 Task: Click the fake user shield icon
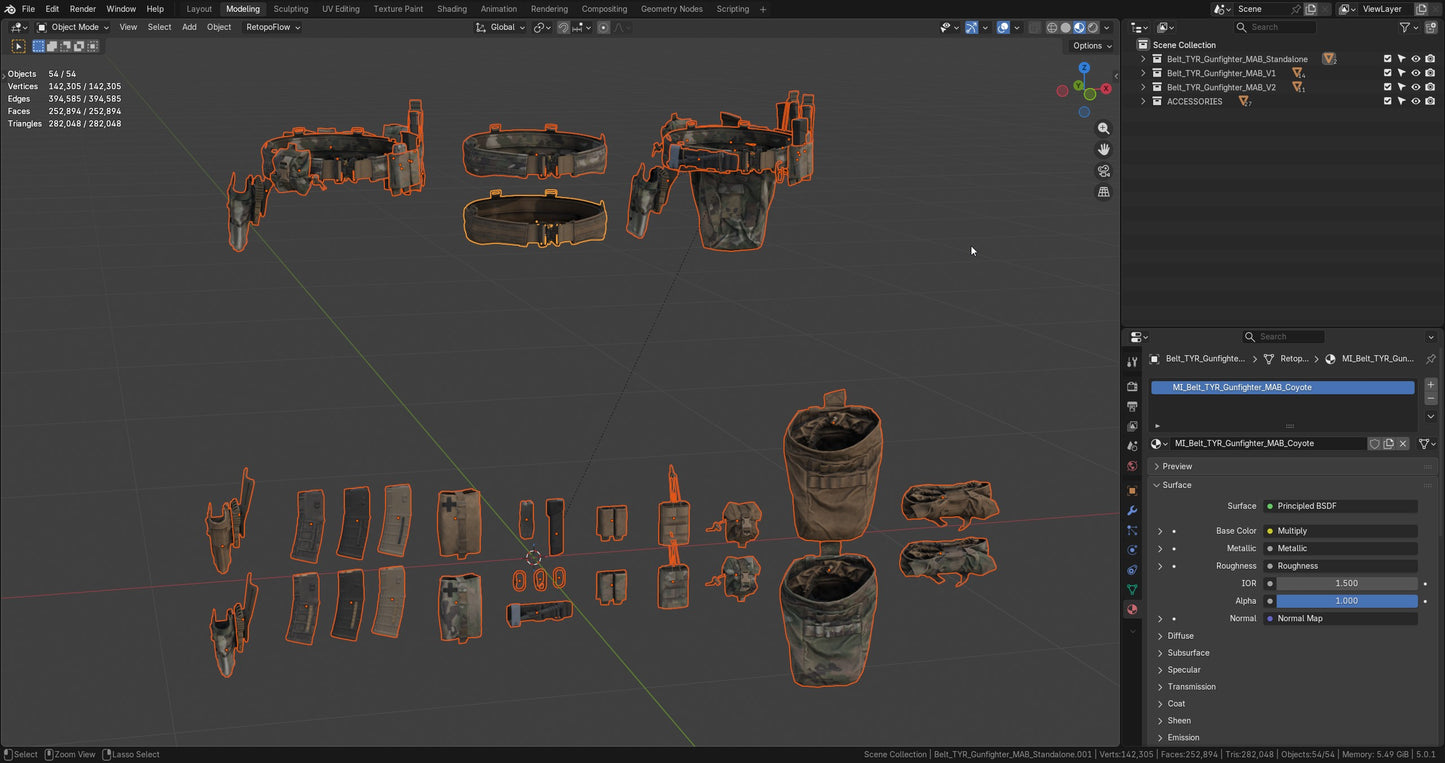(1375, 444)
